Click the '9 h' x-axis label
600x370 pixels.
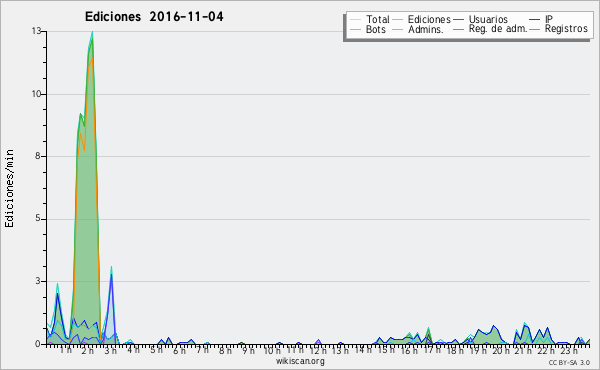[248, 350]
